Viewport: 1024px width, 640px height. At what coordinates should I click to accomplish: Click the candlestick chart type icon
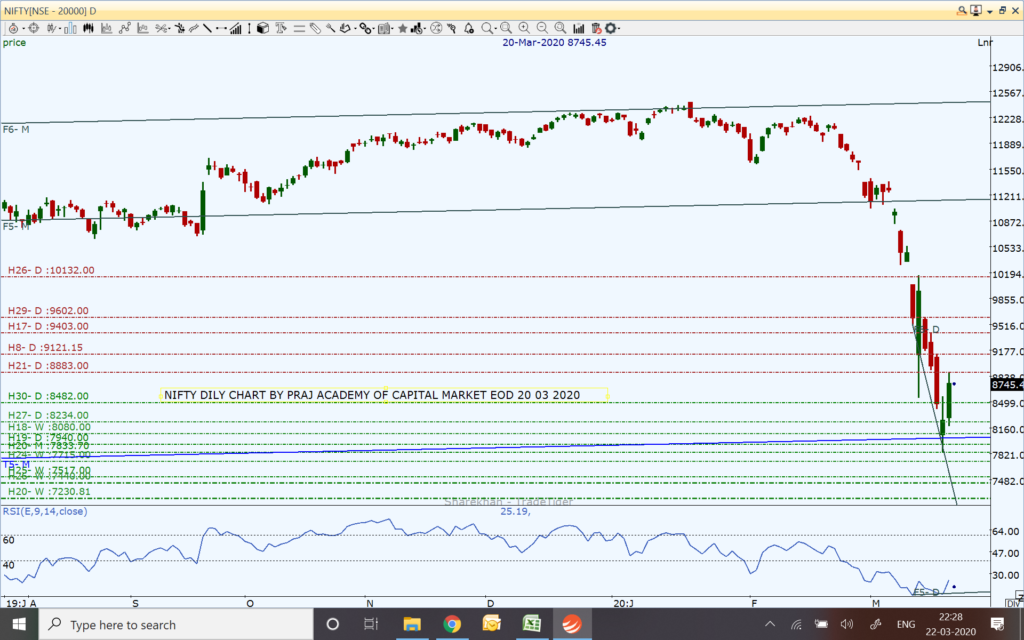pos(51,28)
